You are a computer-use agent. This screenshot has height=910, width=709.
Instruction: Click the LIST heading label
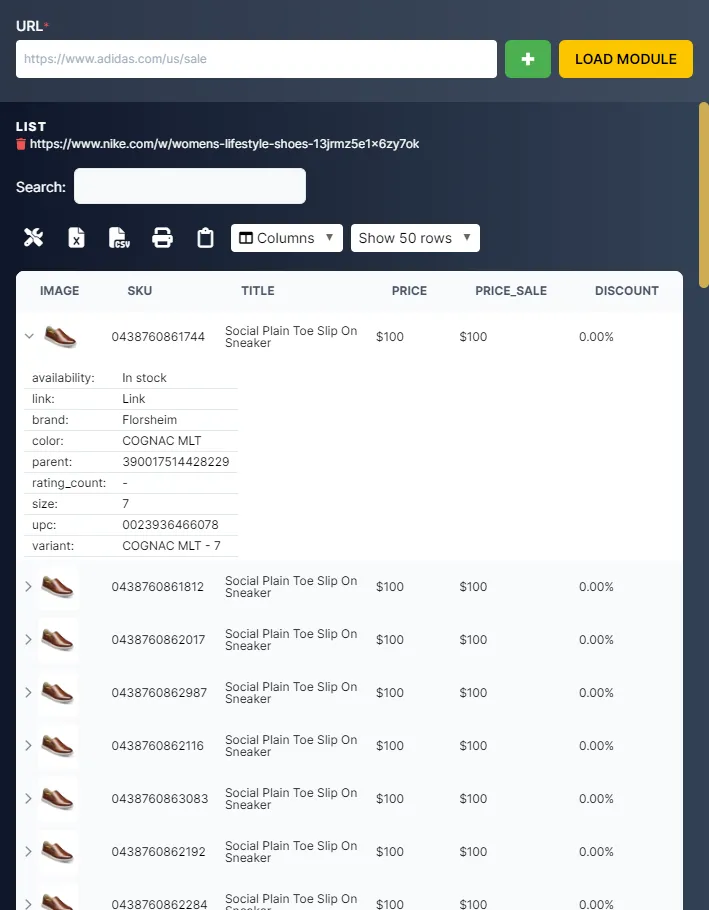[x=31, y=127]
